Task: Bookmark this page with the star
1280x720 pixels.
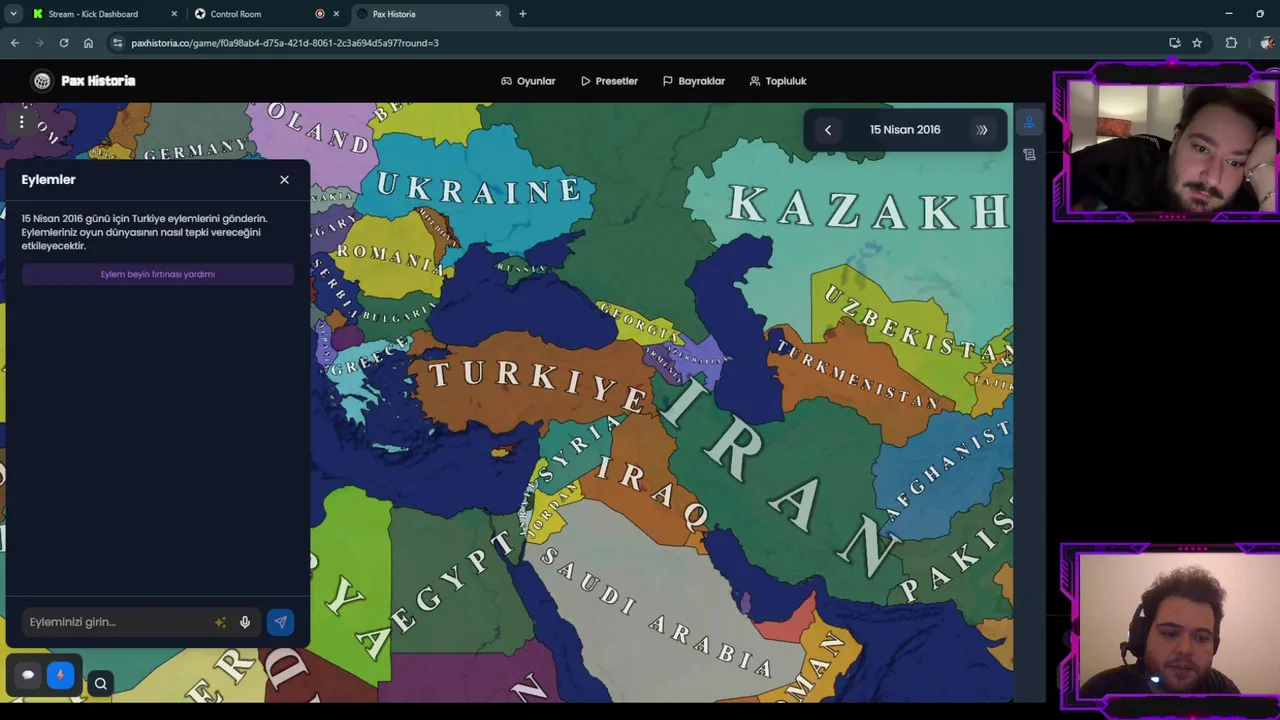Action: [1197, 43]
